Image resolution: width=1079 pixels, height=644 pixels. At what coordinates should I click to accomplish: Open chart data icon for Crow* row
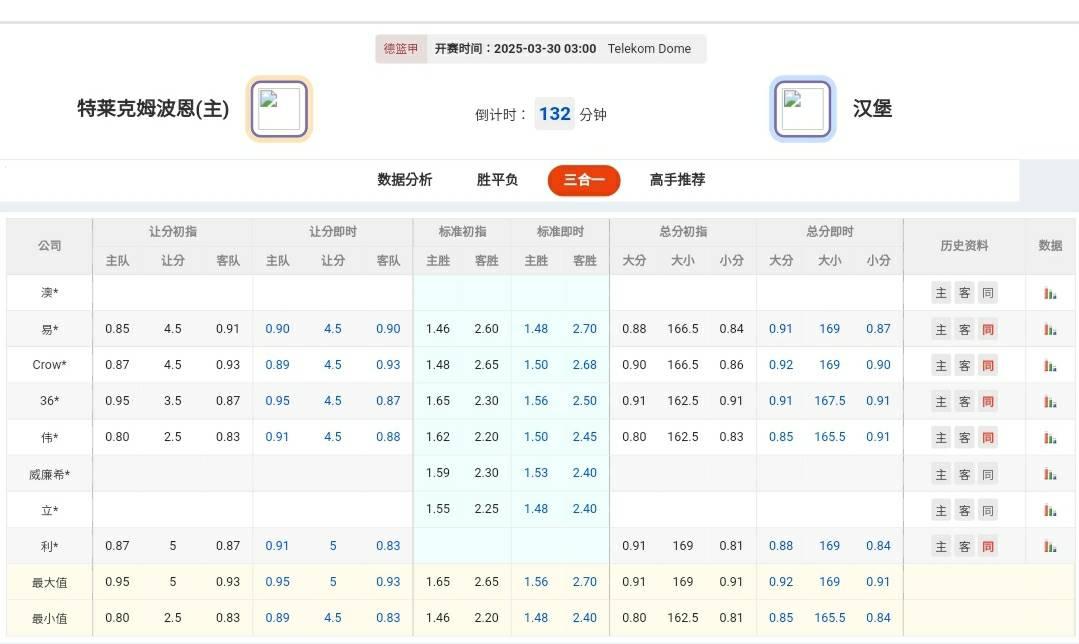[x=1050, y=365]
